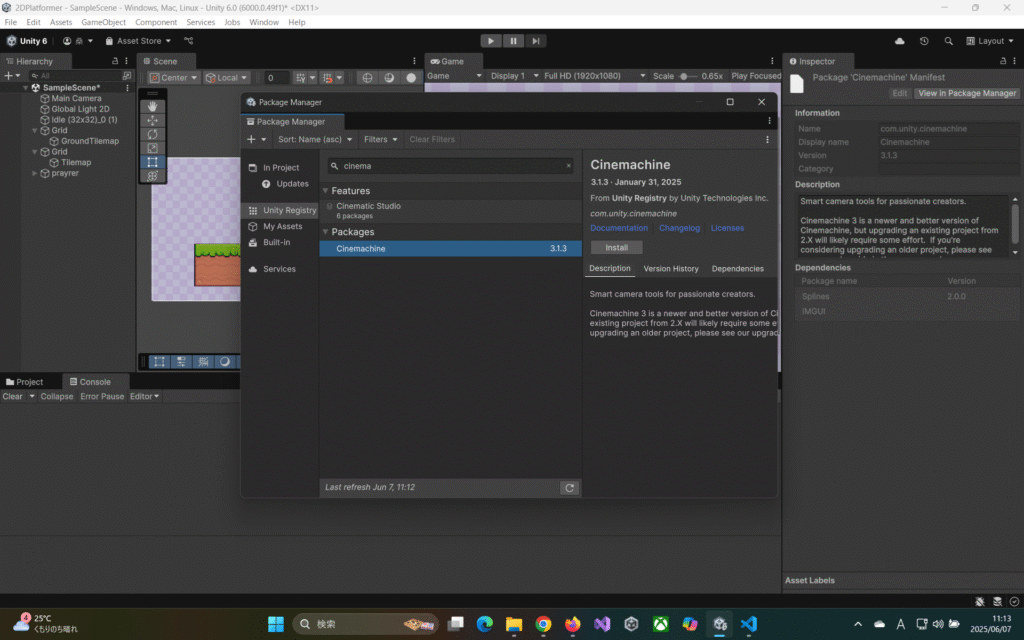Open the GameObject menu
1024x640 pixels.
coord(103,22)
